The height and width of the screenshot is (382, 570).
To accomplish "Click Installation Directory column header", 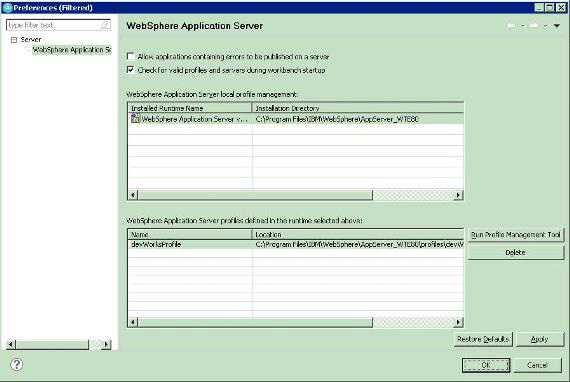I will point(358,108).
